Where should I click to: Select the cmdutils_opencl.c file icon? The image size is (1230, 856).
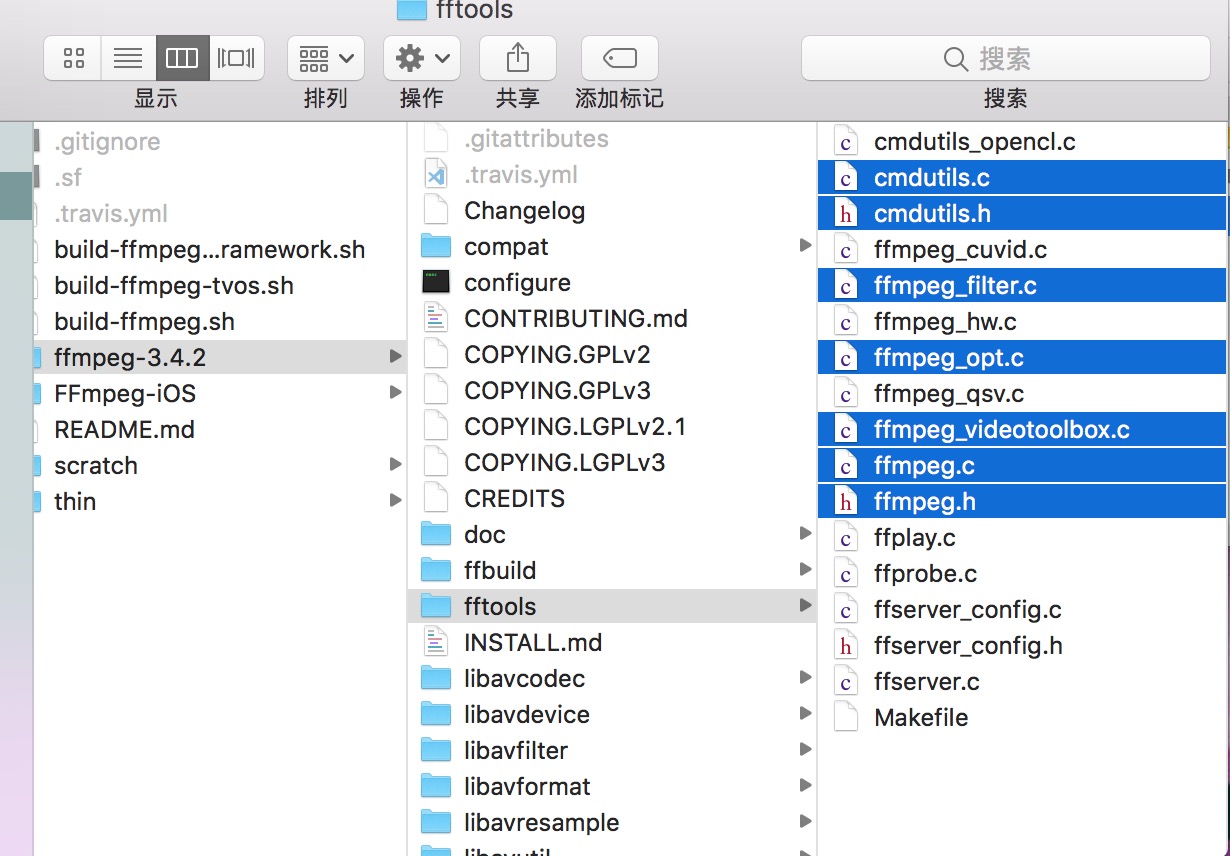click(x=846, y=142)
